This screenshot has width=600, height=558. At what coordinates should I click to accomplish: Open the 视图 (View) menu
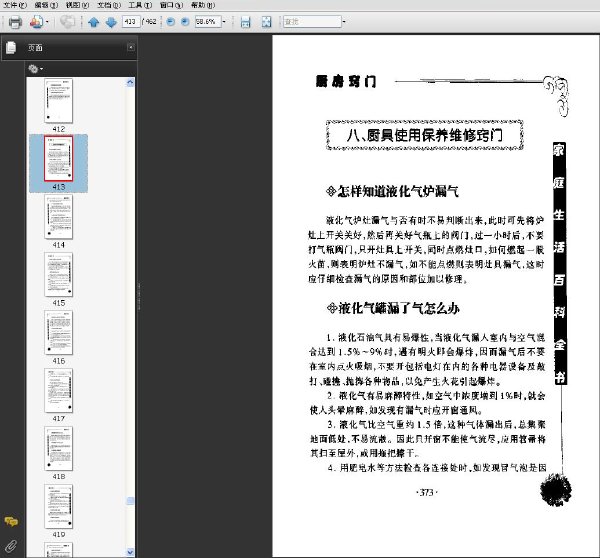[77, 5]
